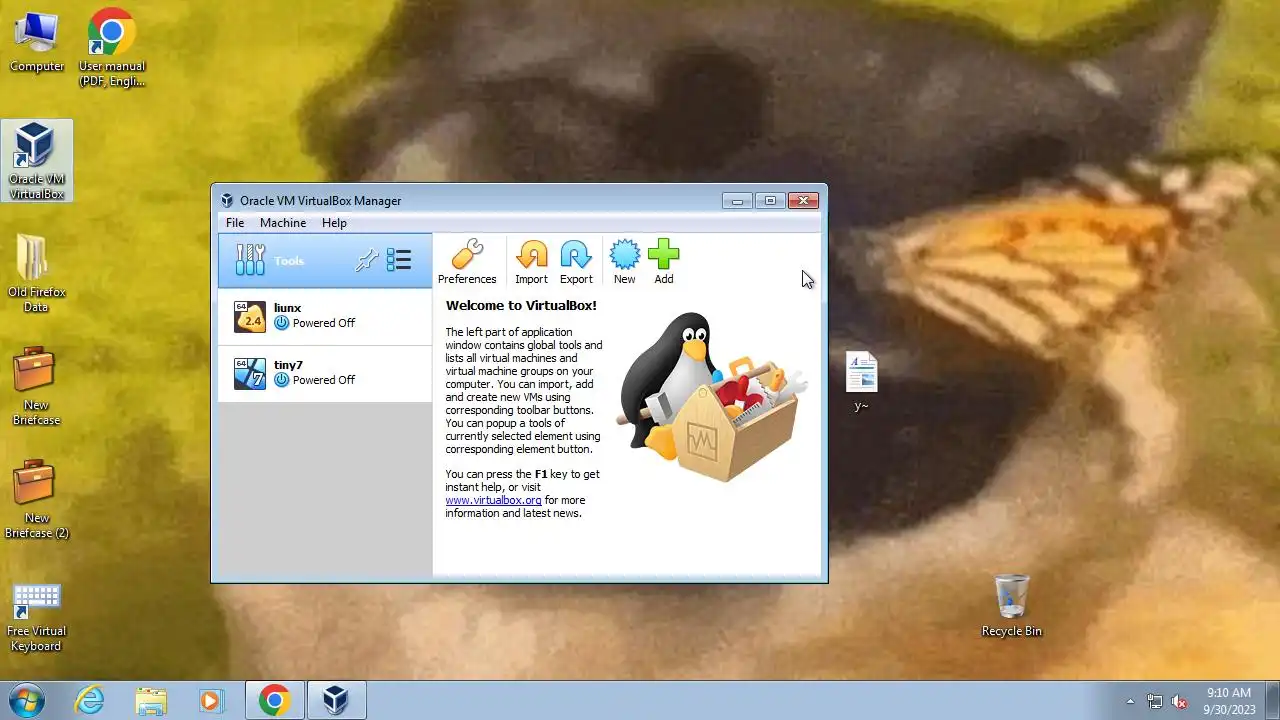Open the Windows Start menu
This screenshot has width=1280, height=720.
pyautogui.click(x=26, y=700)
